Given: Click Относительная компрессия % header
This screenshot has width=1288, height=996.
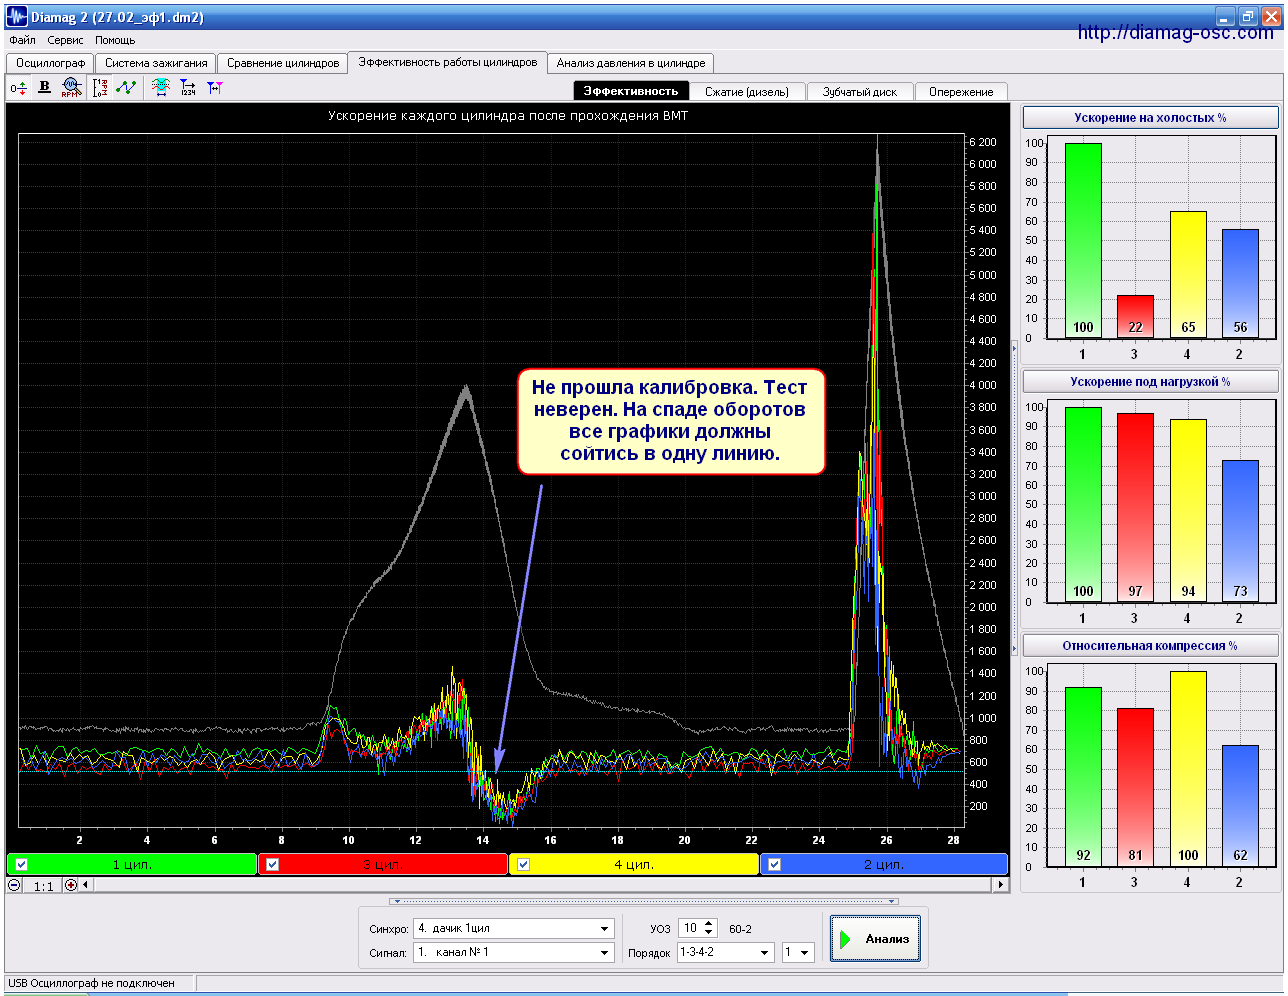Looking at the screenshot, I should [x=1150, y=646].
